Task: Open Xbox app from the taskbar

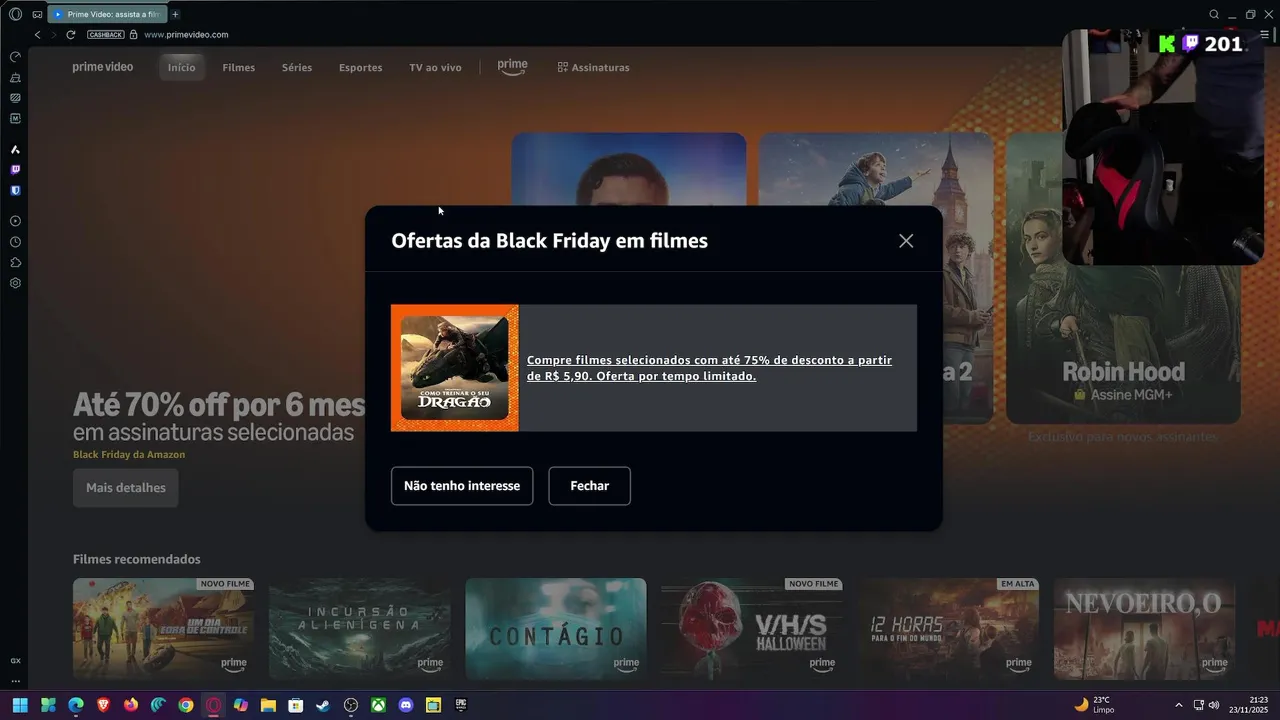Action: (x=378, y=705)
